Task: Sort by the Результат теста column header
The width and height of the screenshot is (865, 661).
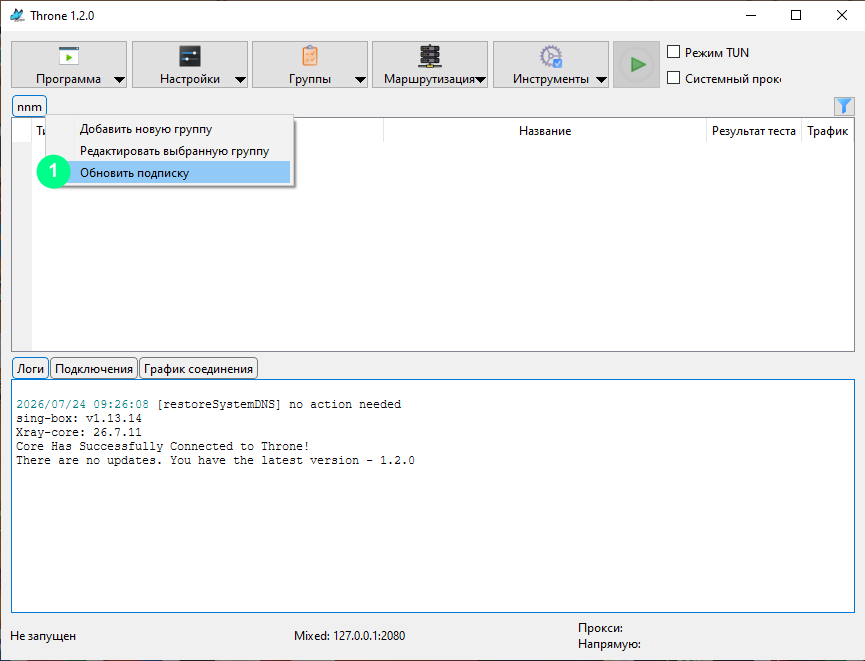Action: click(754, 131)
